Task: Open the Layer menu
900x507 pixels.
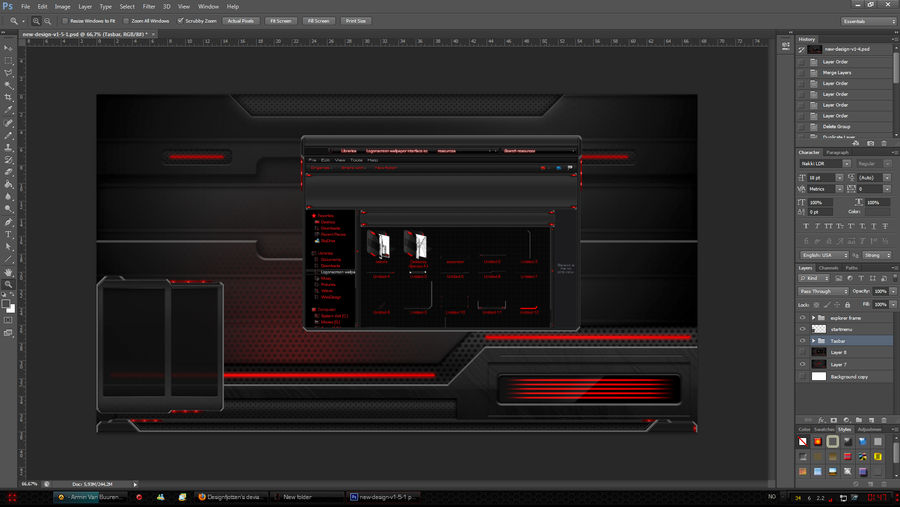Action: tap(85, 6)
